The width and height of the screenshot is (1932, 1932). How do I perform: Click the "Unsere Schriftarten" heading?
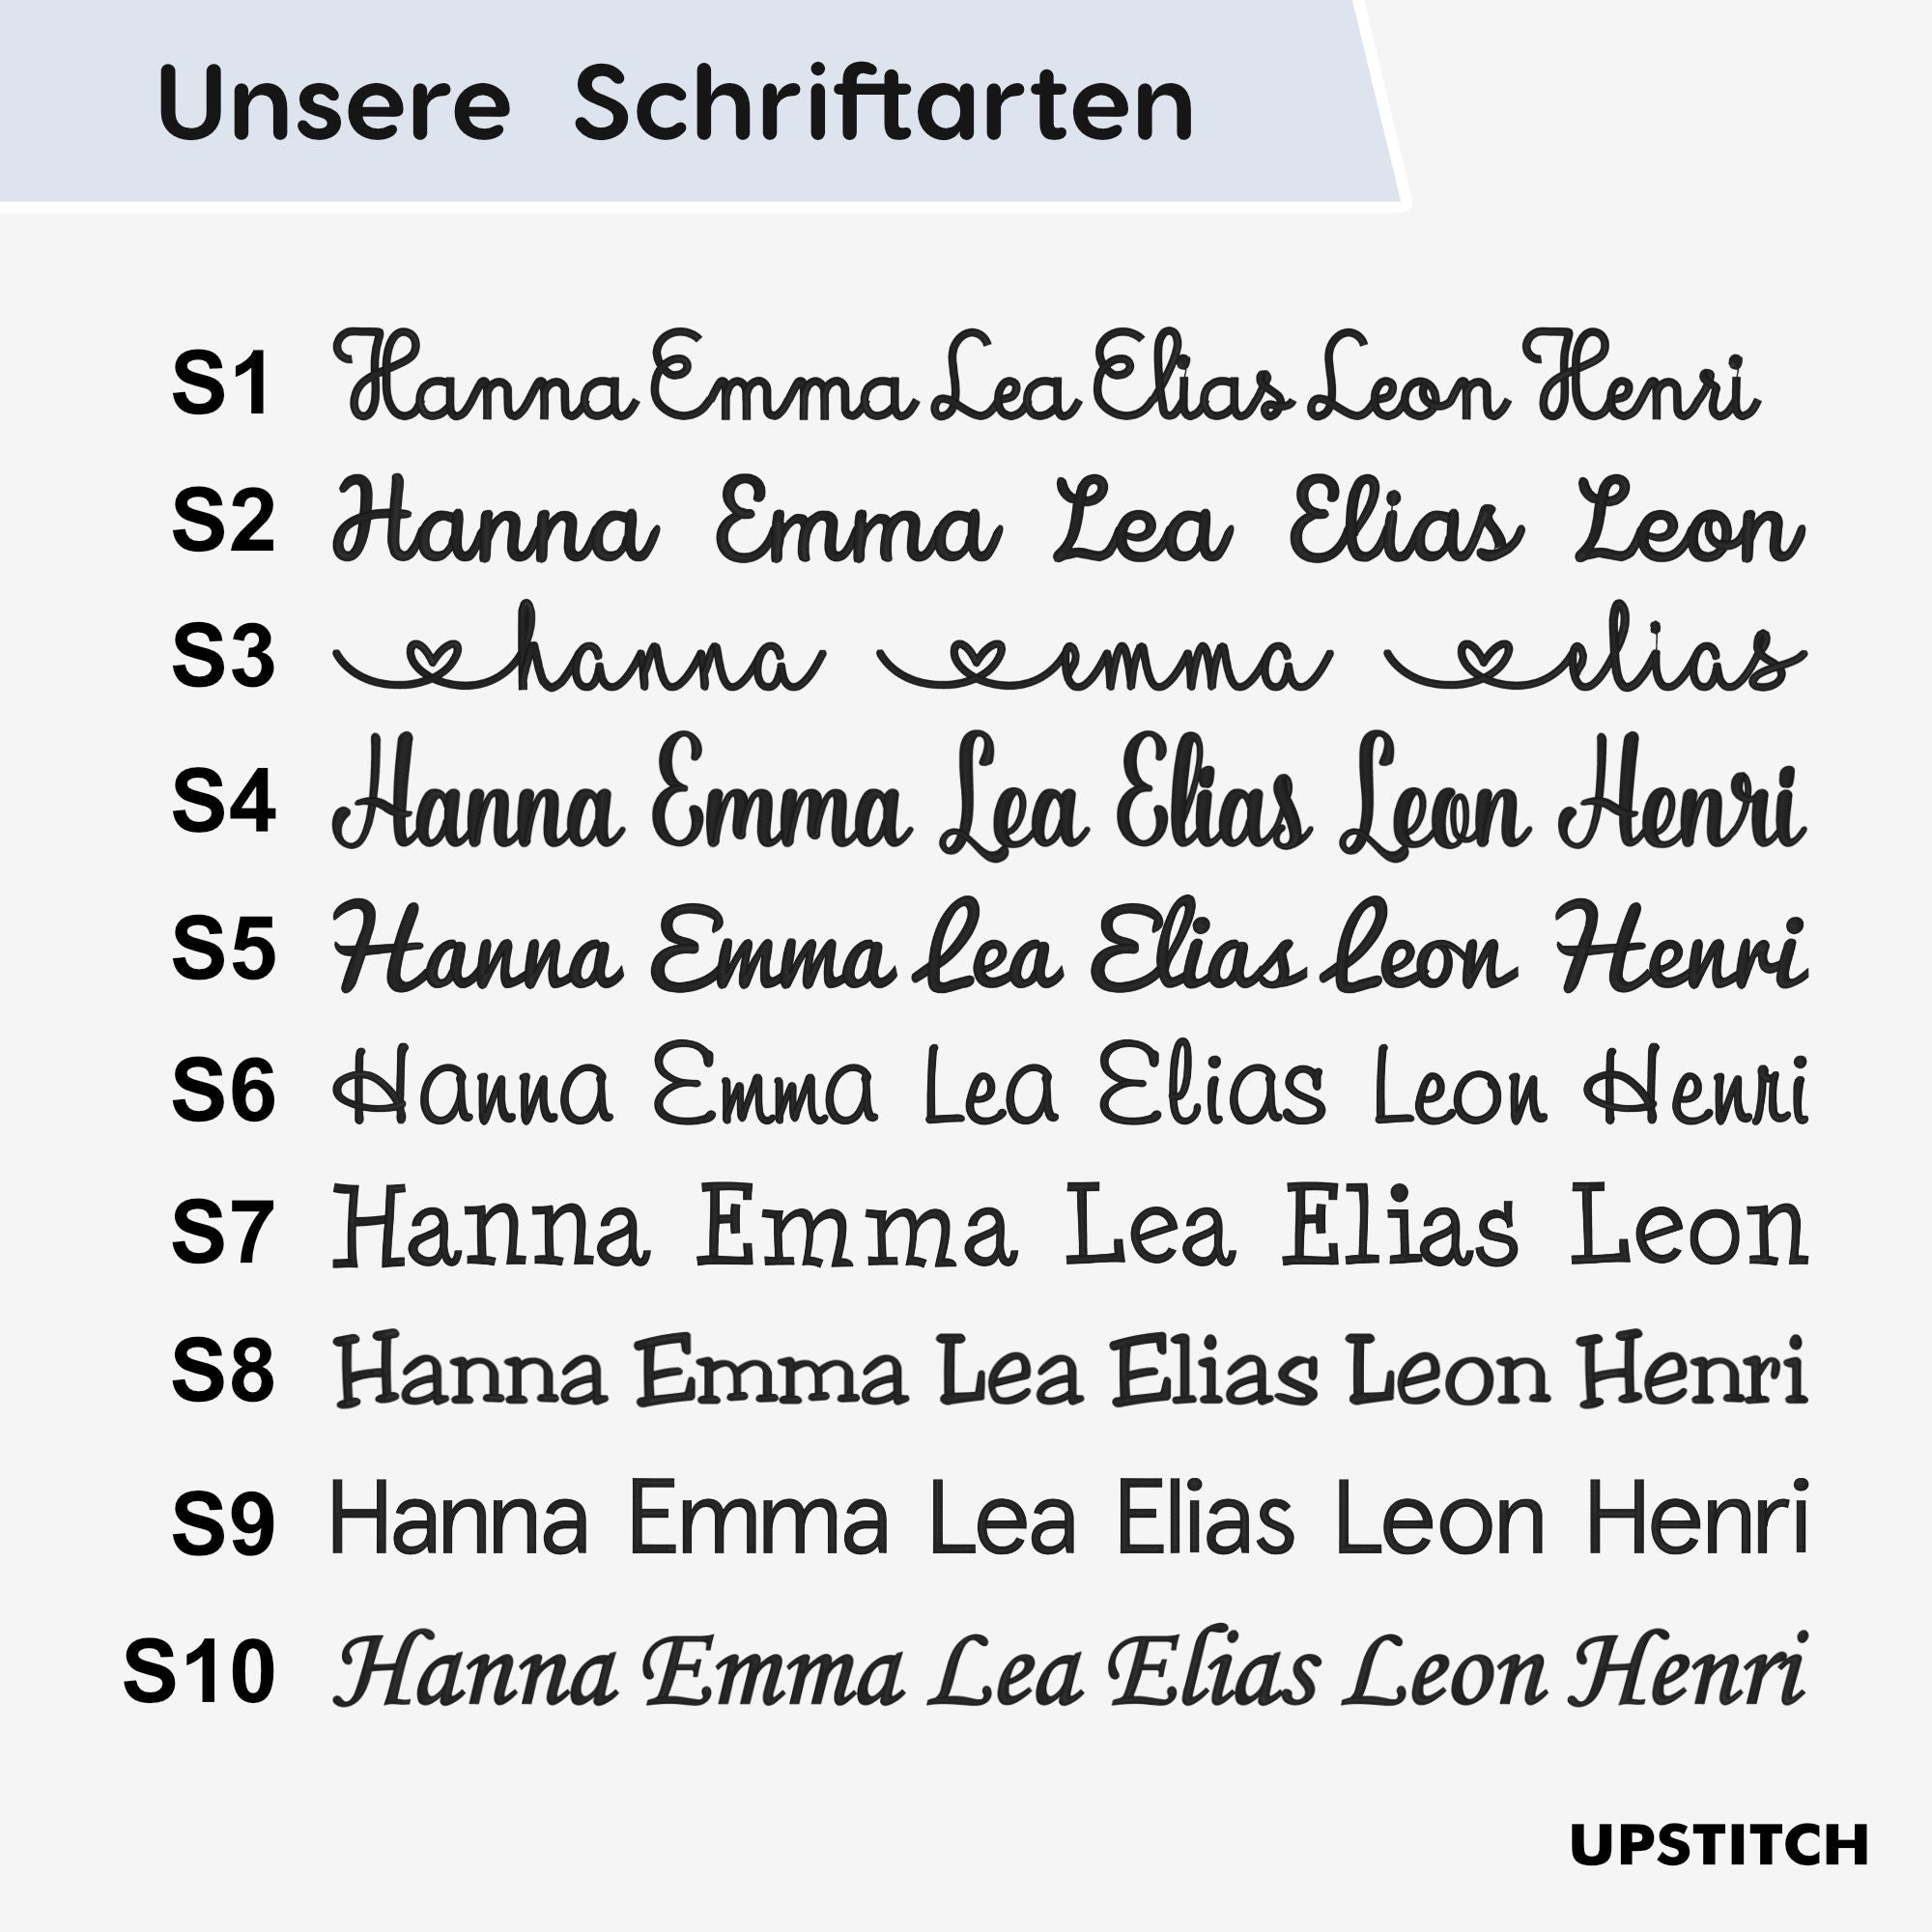point(675,105)
